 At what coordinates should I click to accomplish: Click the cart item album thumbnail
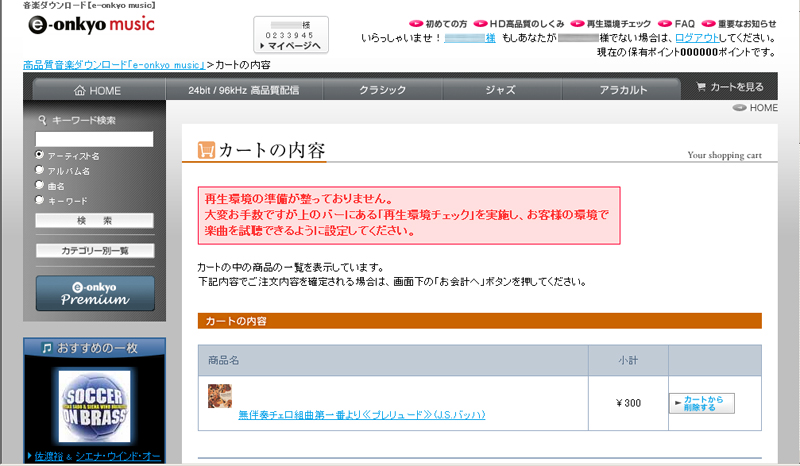pyautogui.click(x=220, y=396)
